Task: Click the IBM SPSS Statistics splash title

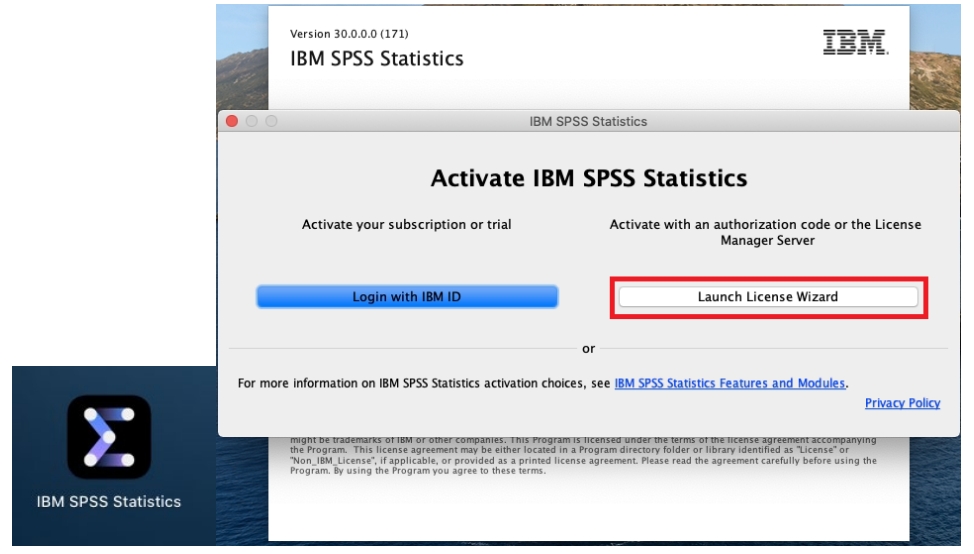Action: point(376,58)
